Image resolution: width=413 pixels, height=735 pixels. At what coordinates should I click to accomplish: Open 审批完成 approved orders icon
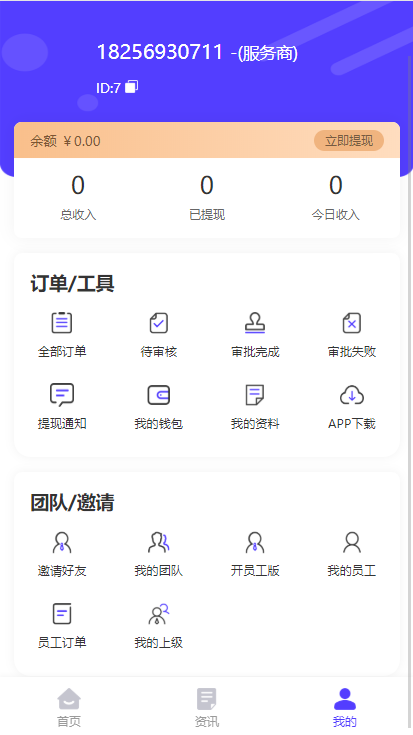click(x=255, y=322)
